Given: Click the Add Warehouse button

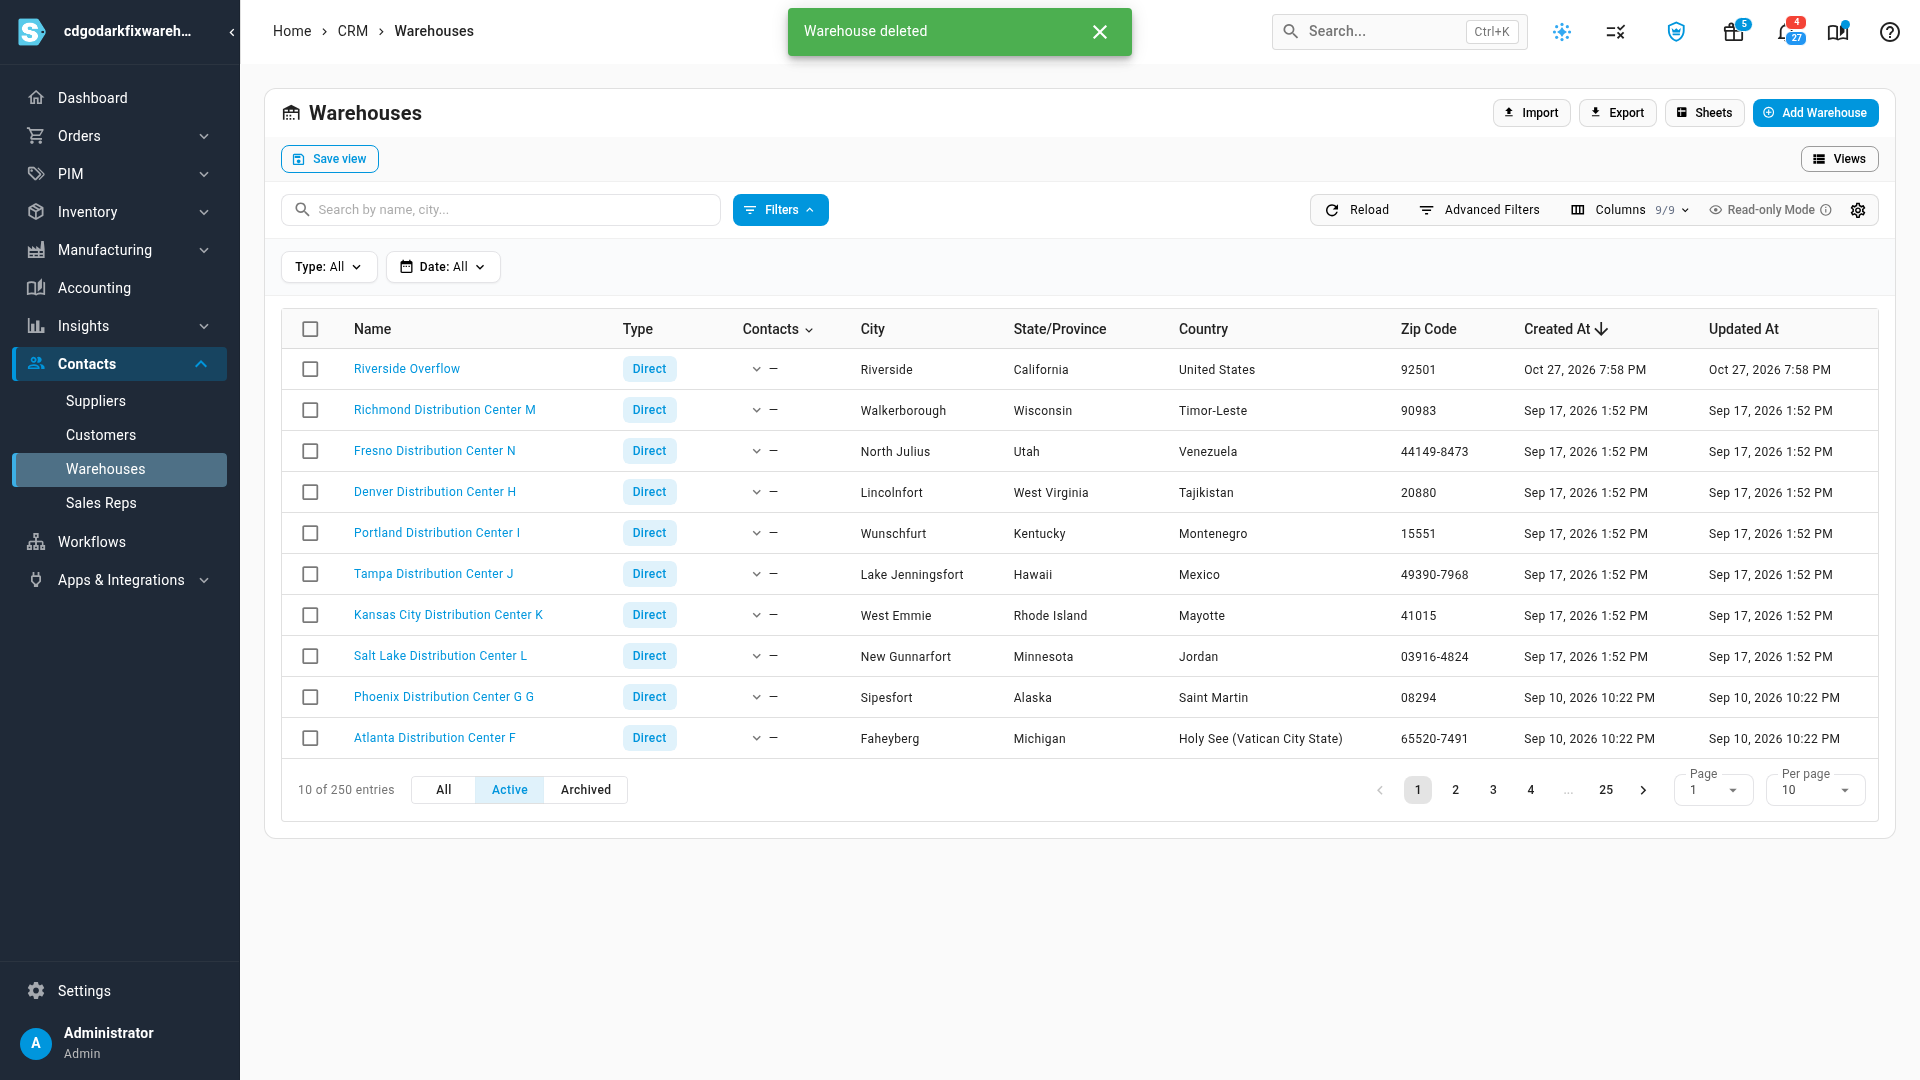Looking at the screenshot, I should pos(1815,113).
